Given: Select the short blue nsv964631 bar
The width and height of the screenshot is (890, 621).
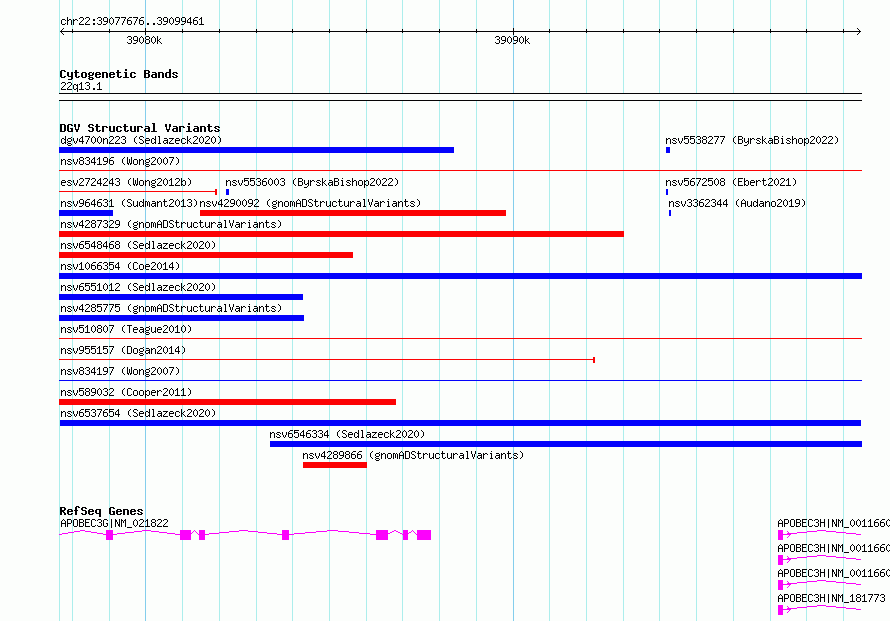Looking at the screenshot, I should click(86, 213).
